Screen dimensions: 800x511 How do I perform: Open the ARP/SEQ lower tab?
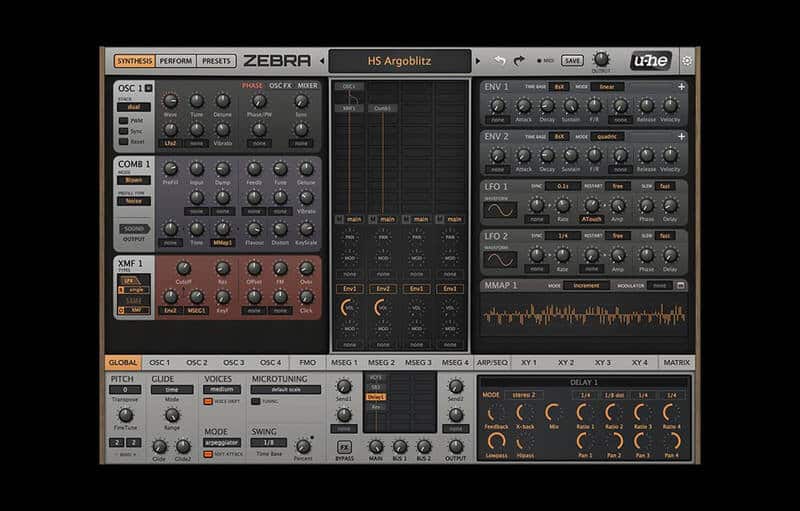pyautogui.click(x=492, y=362)
